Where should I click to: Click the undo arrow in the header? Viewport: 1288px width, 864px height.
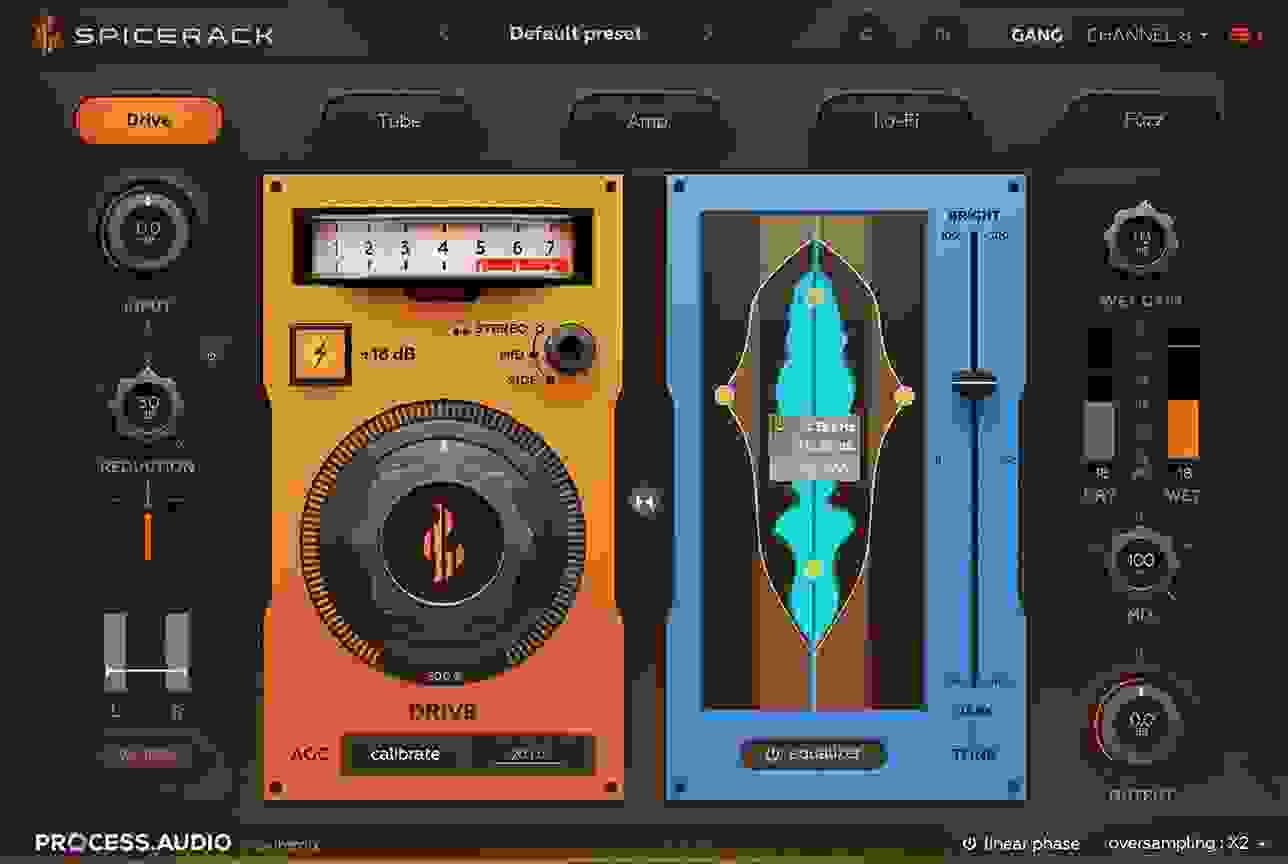point(865,34)
